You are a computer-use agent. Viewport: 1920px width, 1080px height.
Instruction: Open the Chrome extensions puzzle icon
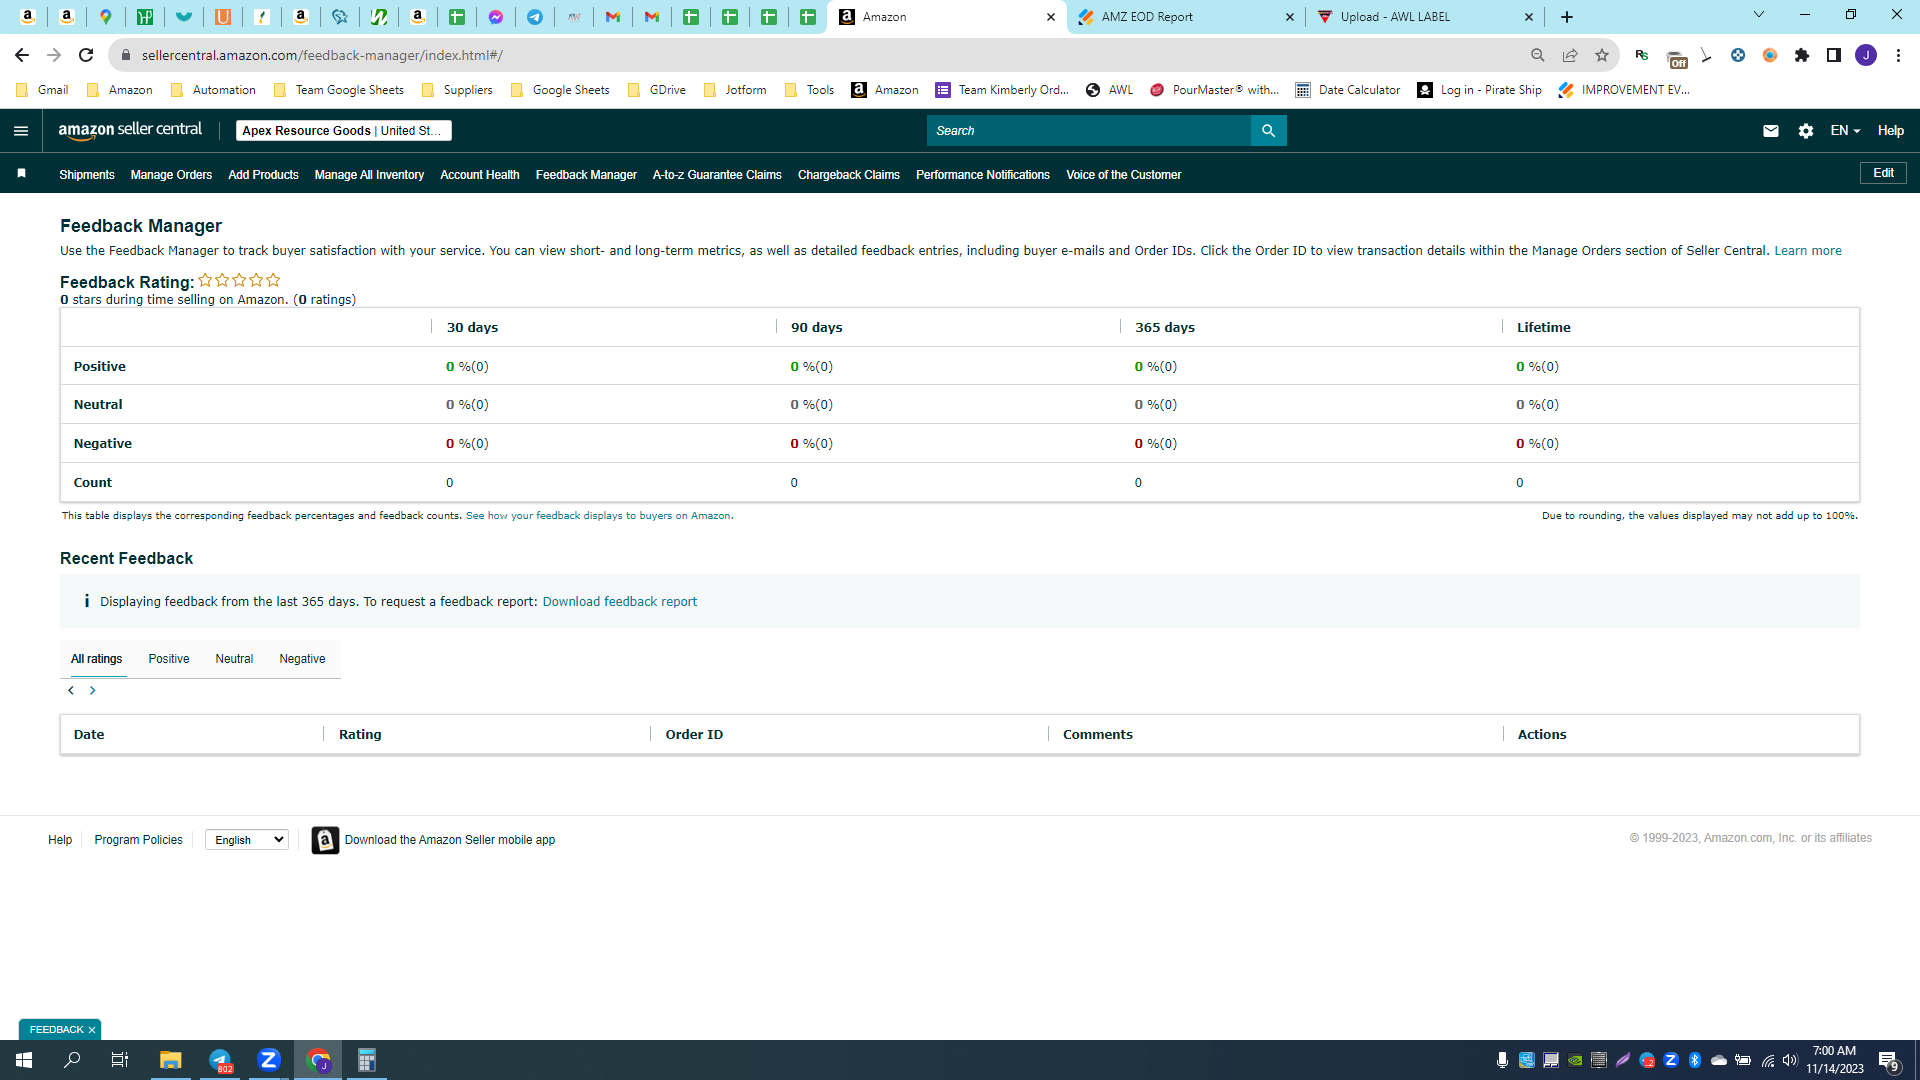(x=1802, y=55)
